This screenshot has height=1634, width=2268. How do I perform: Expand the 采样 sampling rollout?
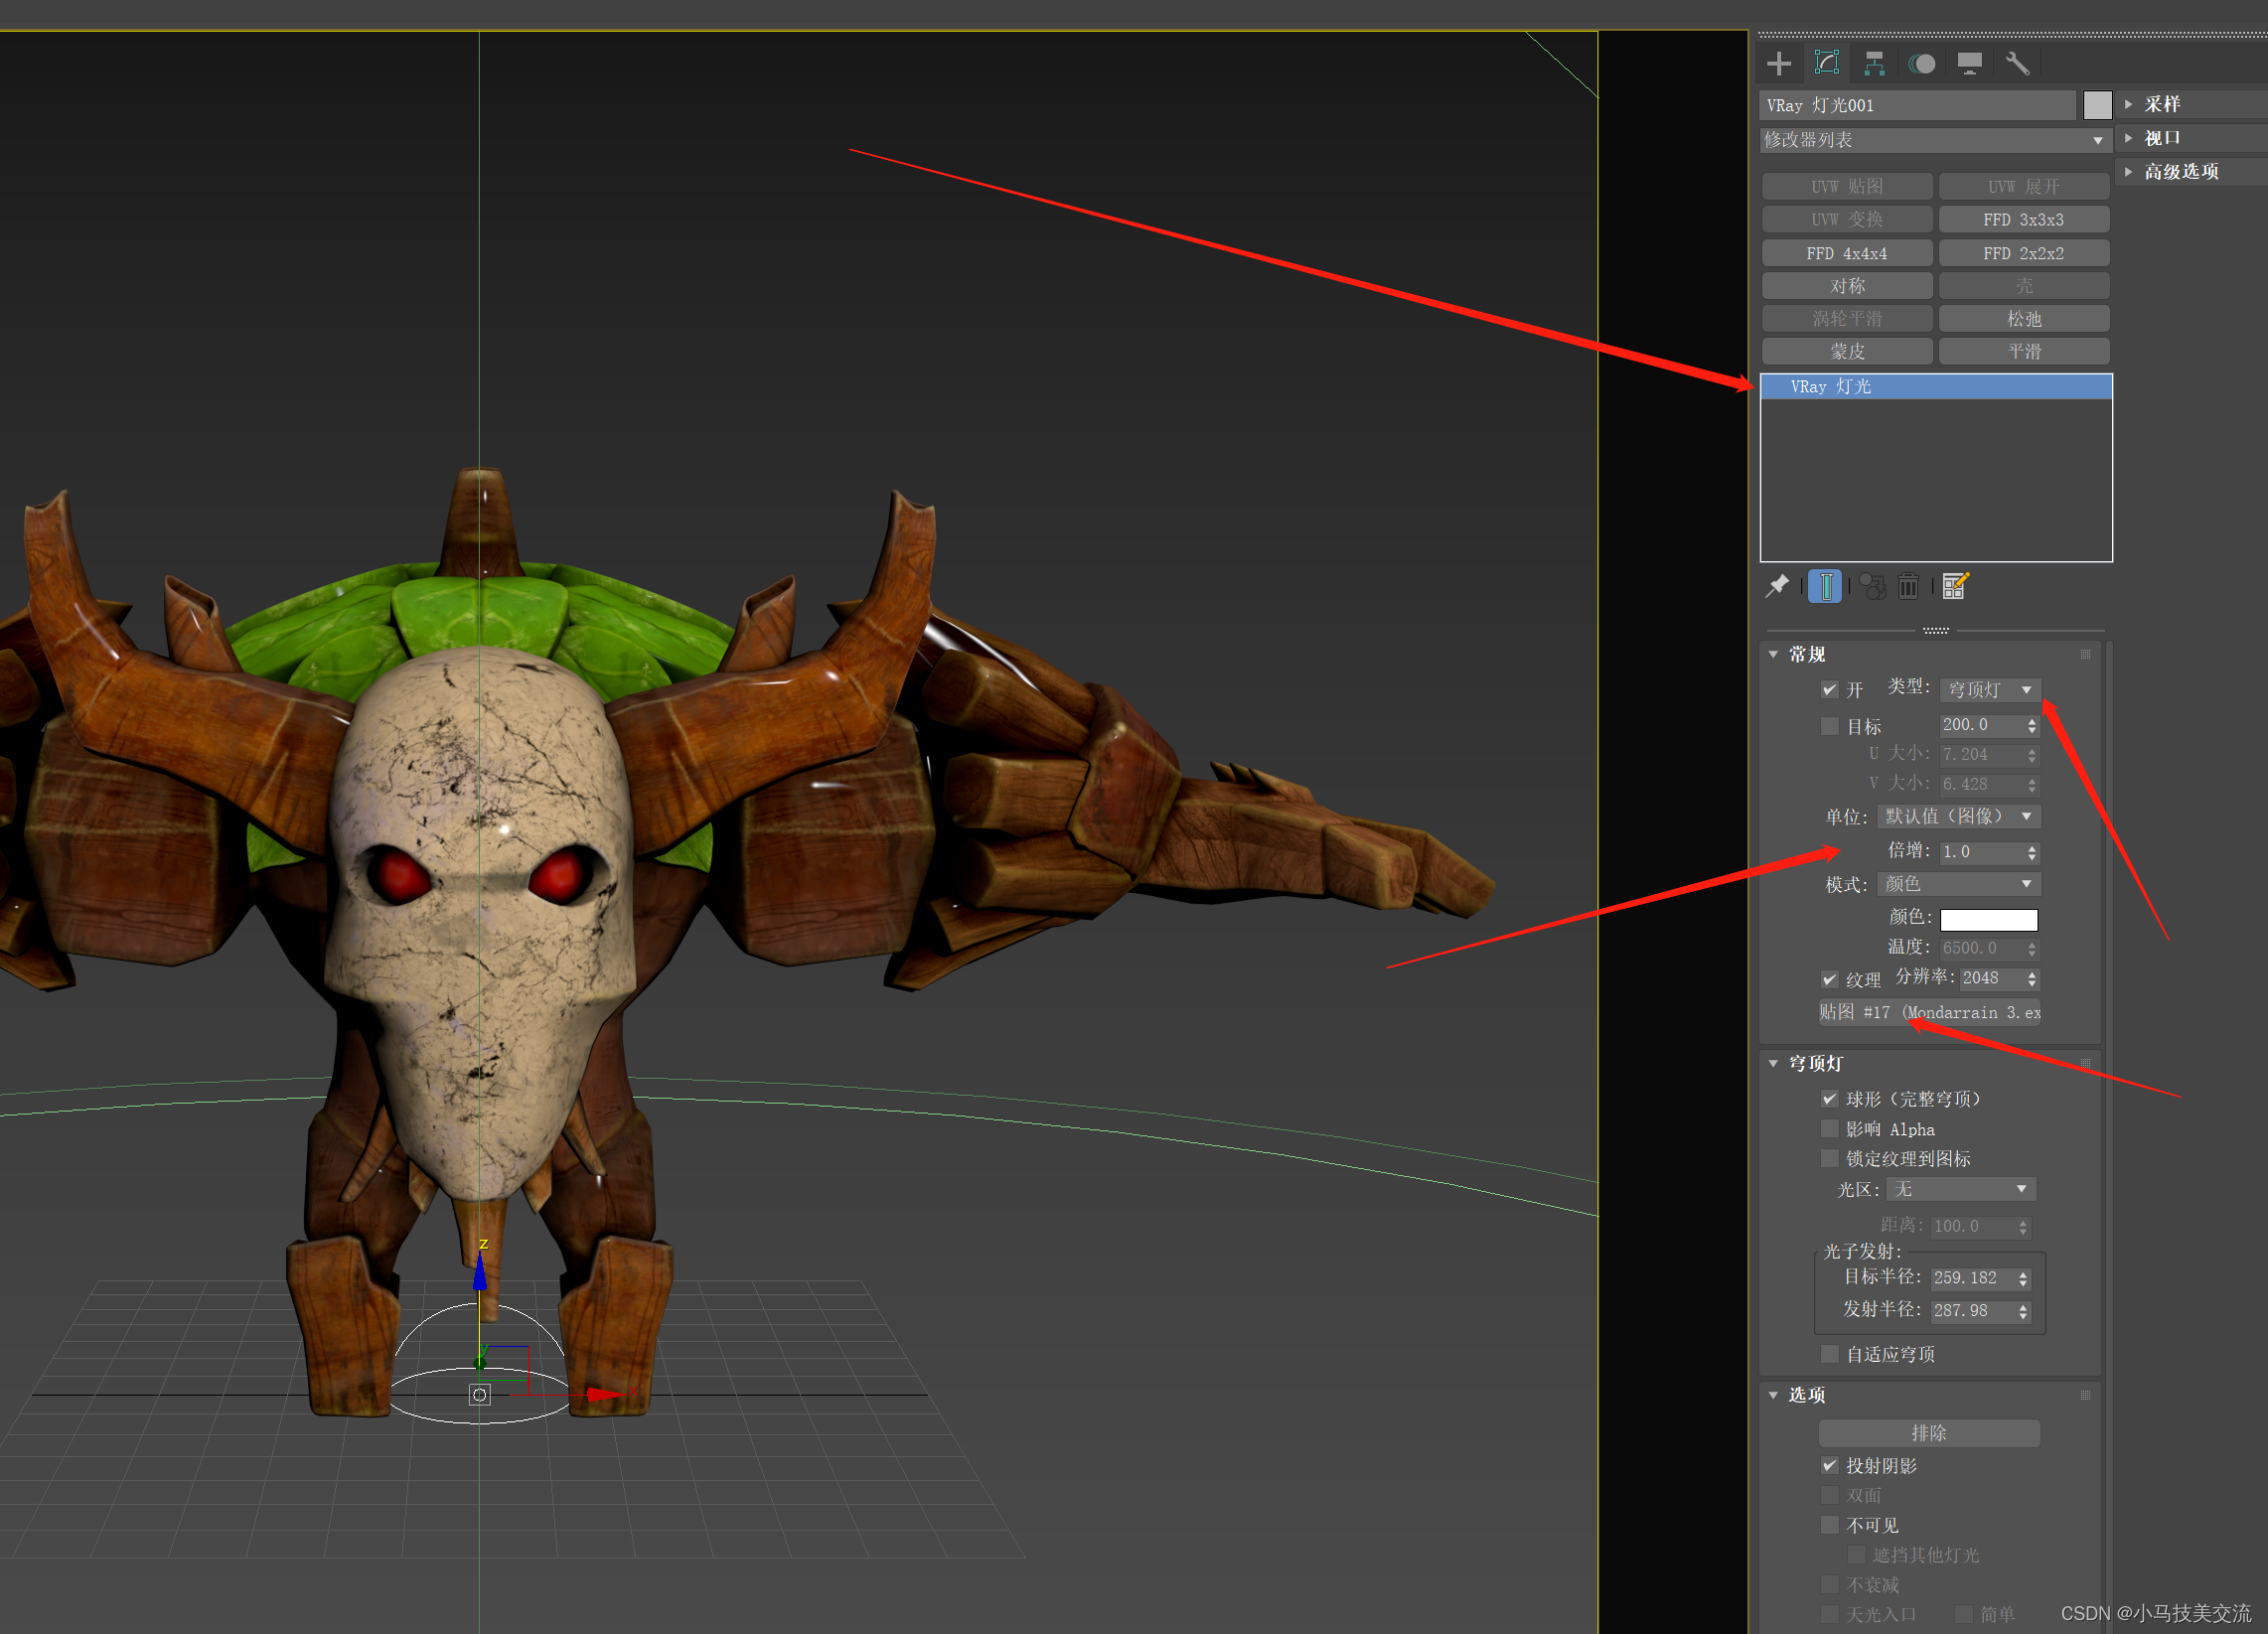tap(2162, 104)
